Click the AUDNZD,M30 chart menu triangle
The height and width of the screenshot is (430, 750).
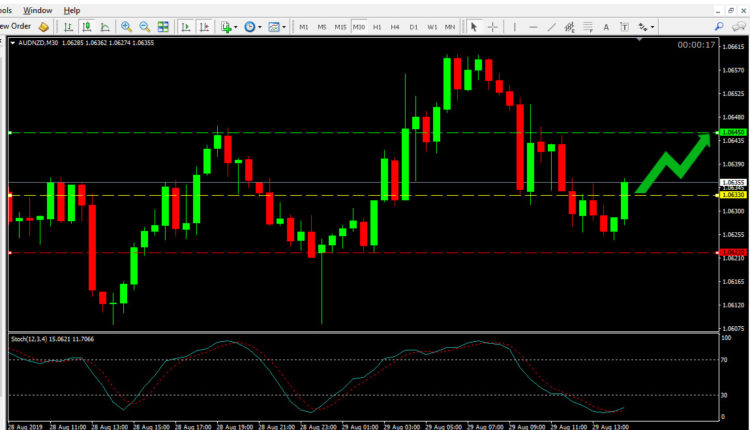point(13,43)
